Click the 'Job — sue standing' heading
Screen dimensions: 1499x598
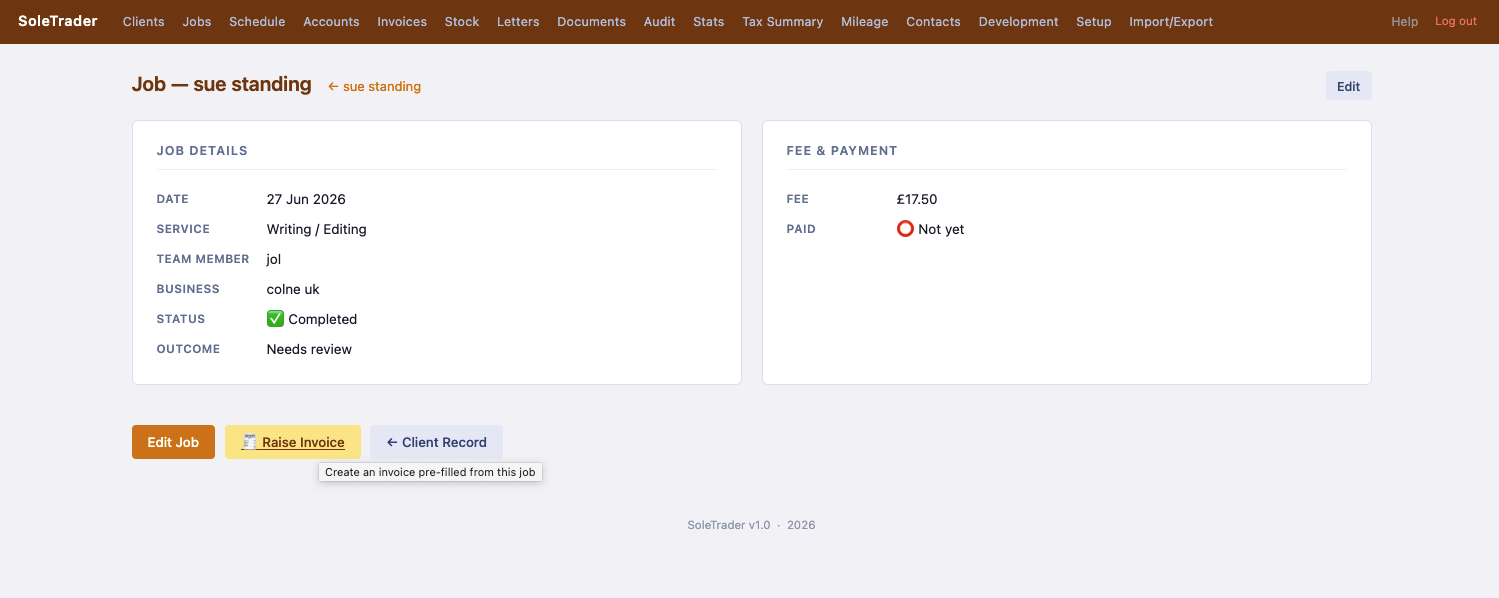222,85
